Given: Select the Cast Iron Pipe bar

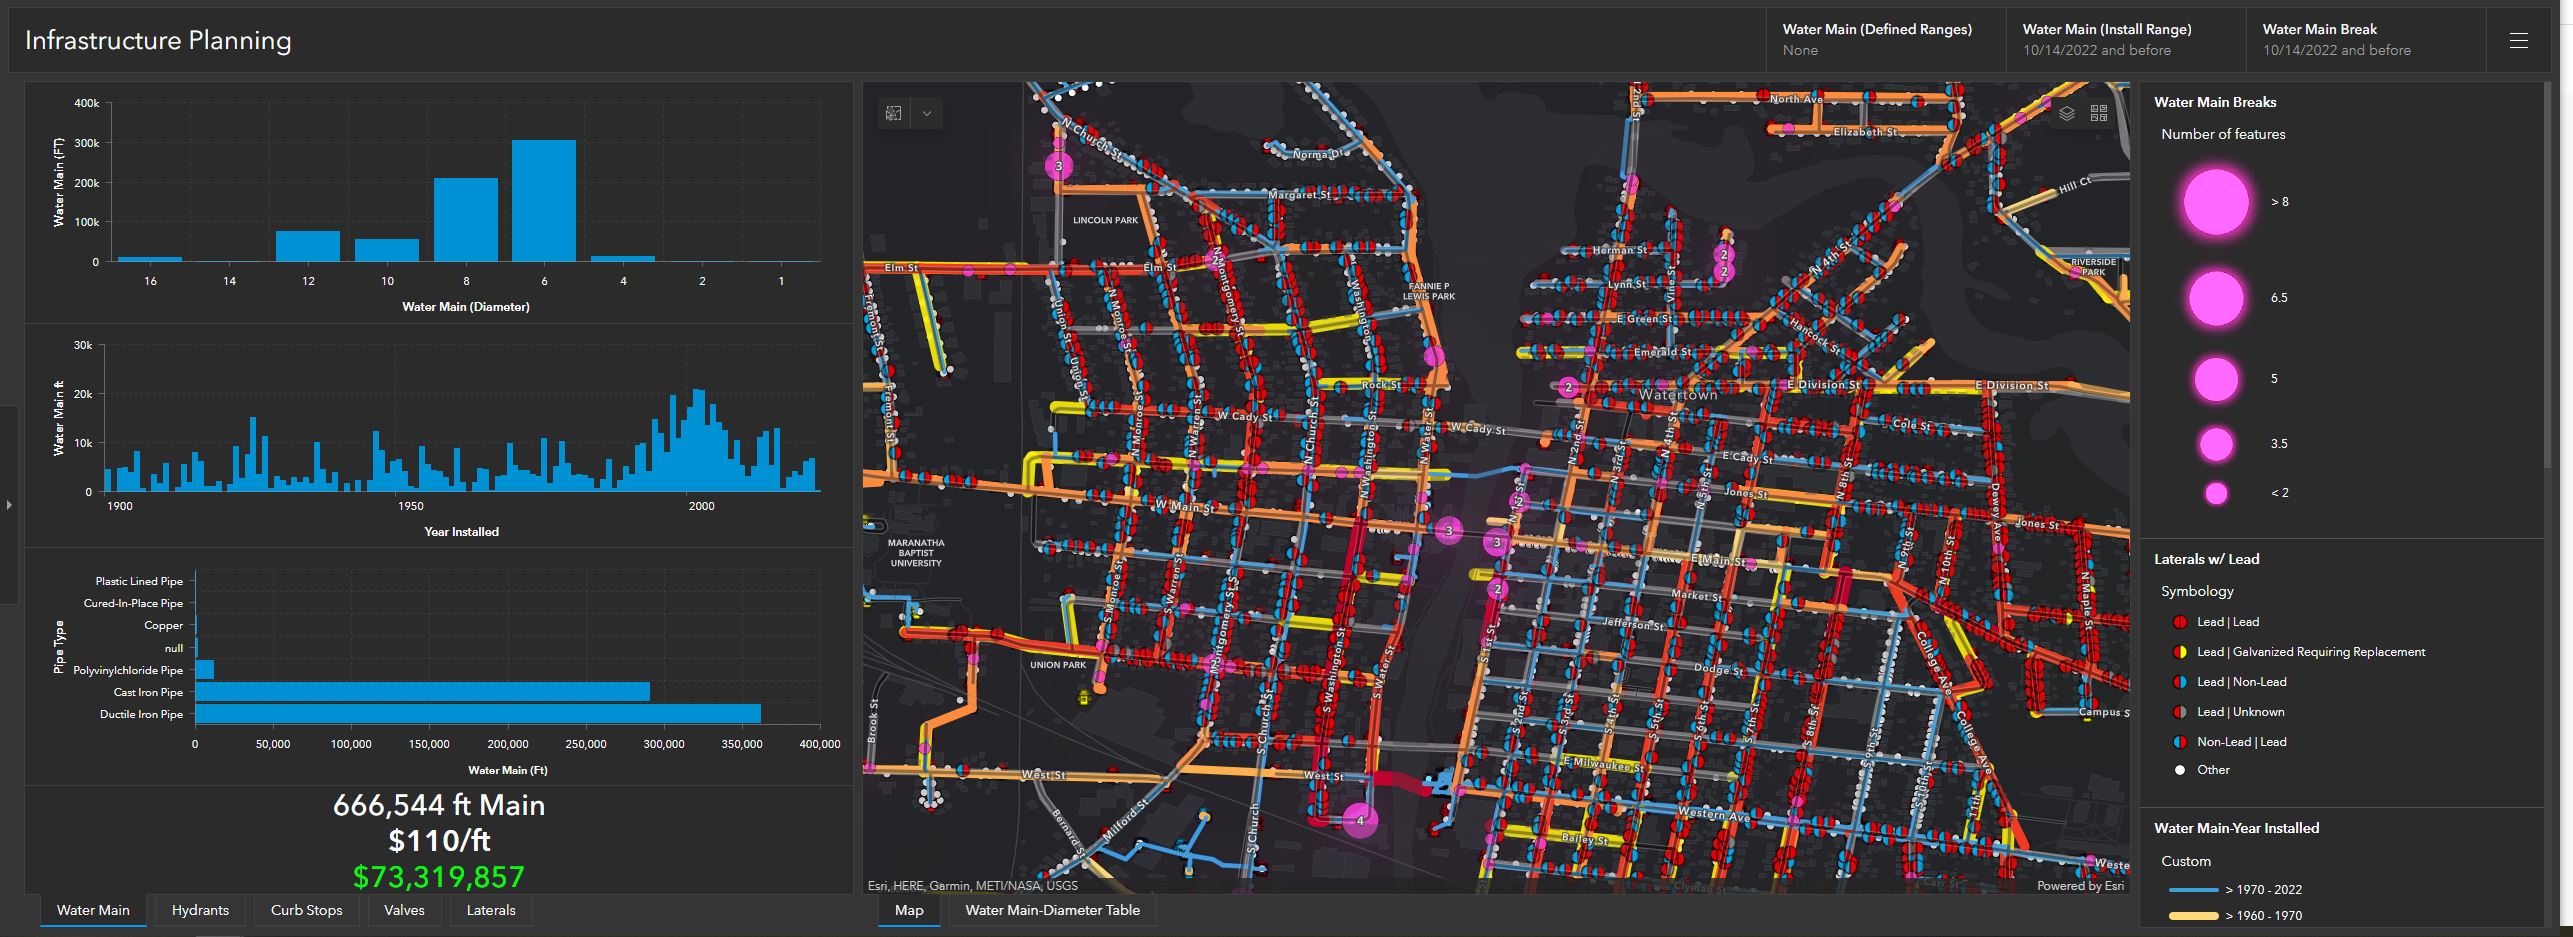Looking at the screenshot, I should tap(422, 692).
